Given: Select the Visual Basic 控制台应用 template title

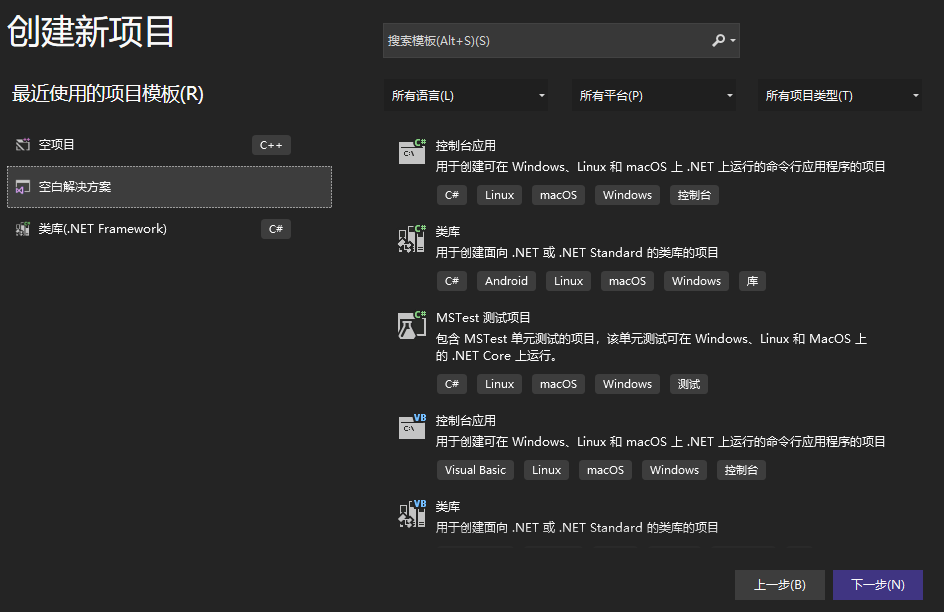Looking at the screenshot, I should click(465, 421).
